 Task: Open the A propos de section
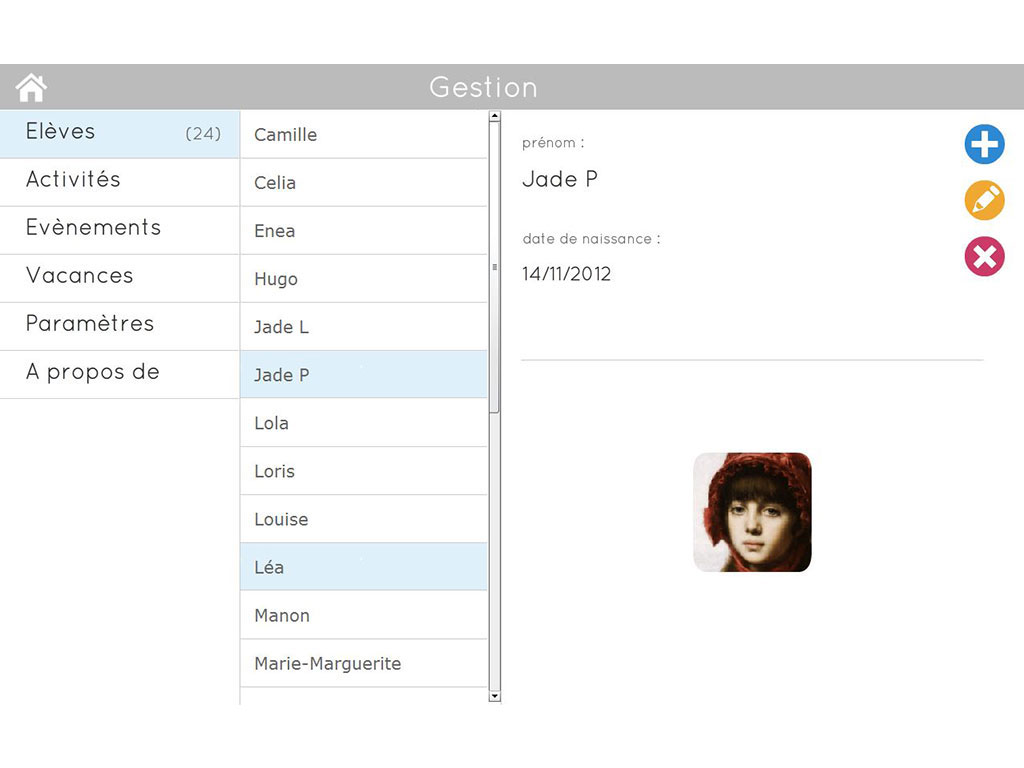click(119, 373)
